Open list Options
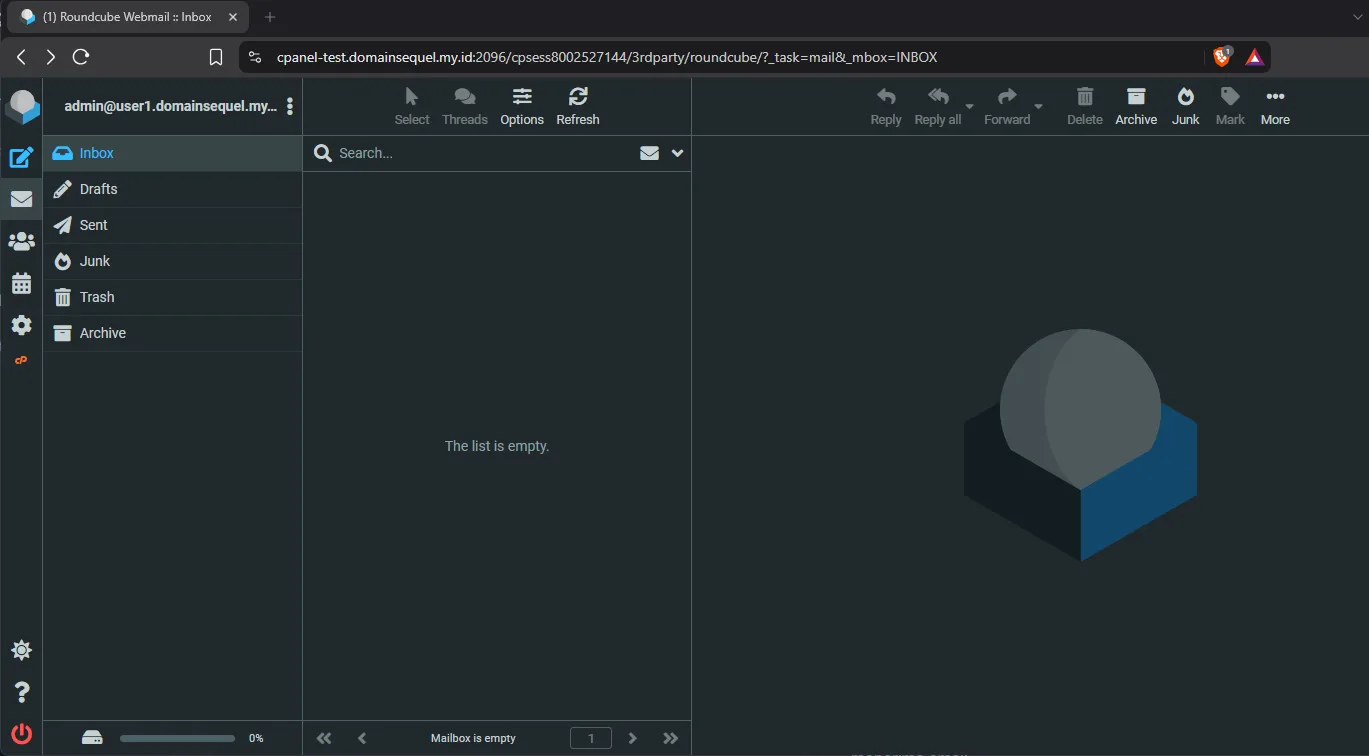 tap(522, 107)
